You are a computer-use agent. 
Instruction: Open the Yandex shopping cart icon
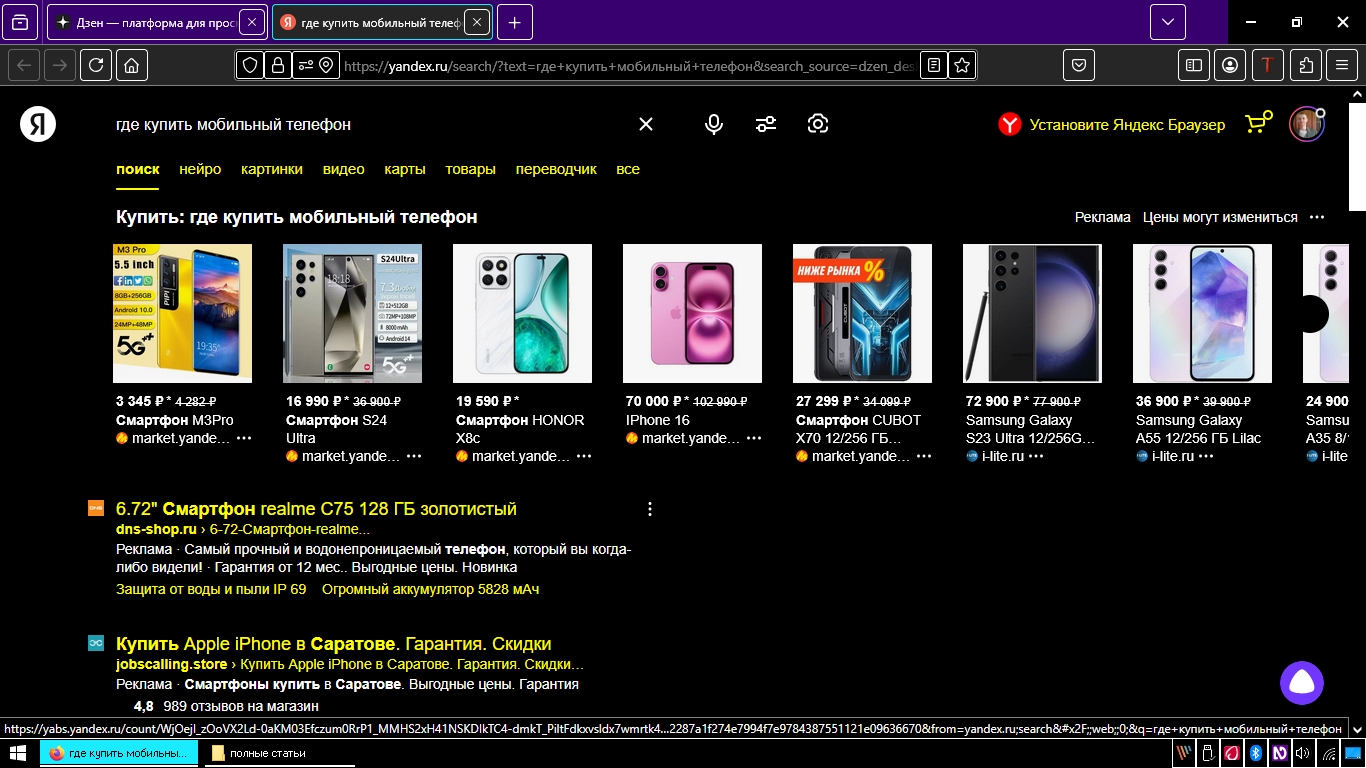tap(1257, 123)
